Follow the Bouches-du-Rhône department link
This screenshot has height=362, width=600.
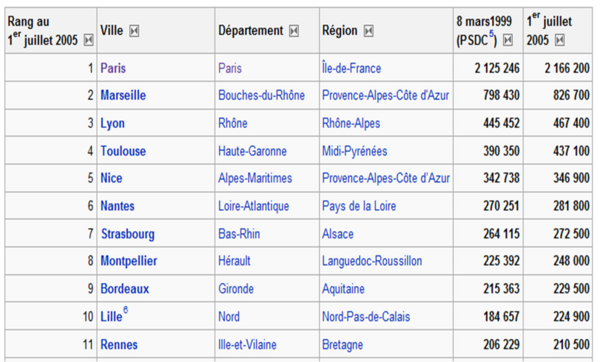(261, 95)
